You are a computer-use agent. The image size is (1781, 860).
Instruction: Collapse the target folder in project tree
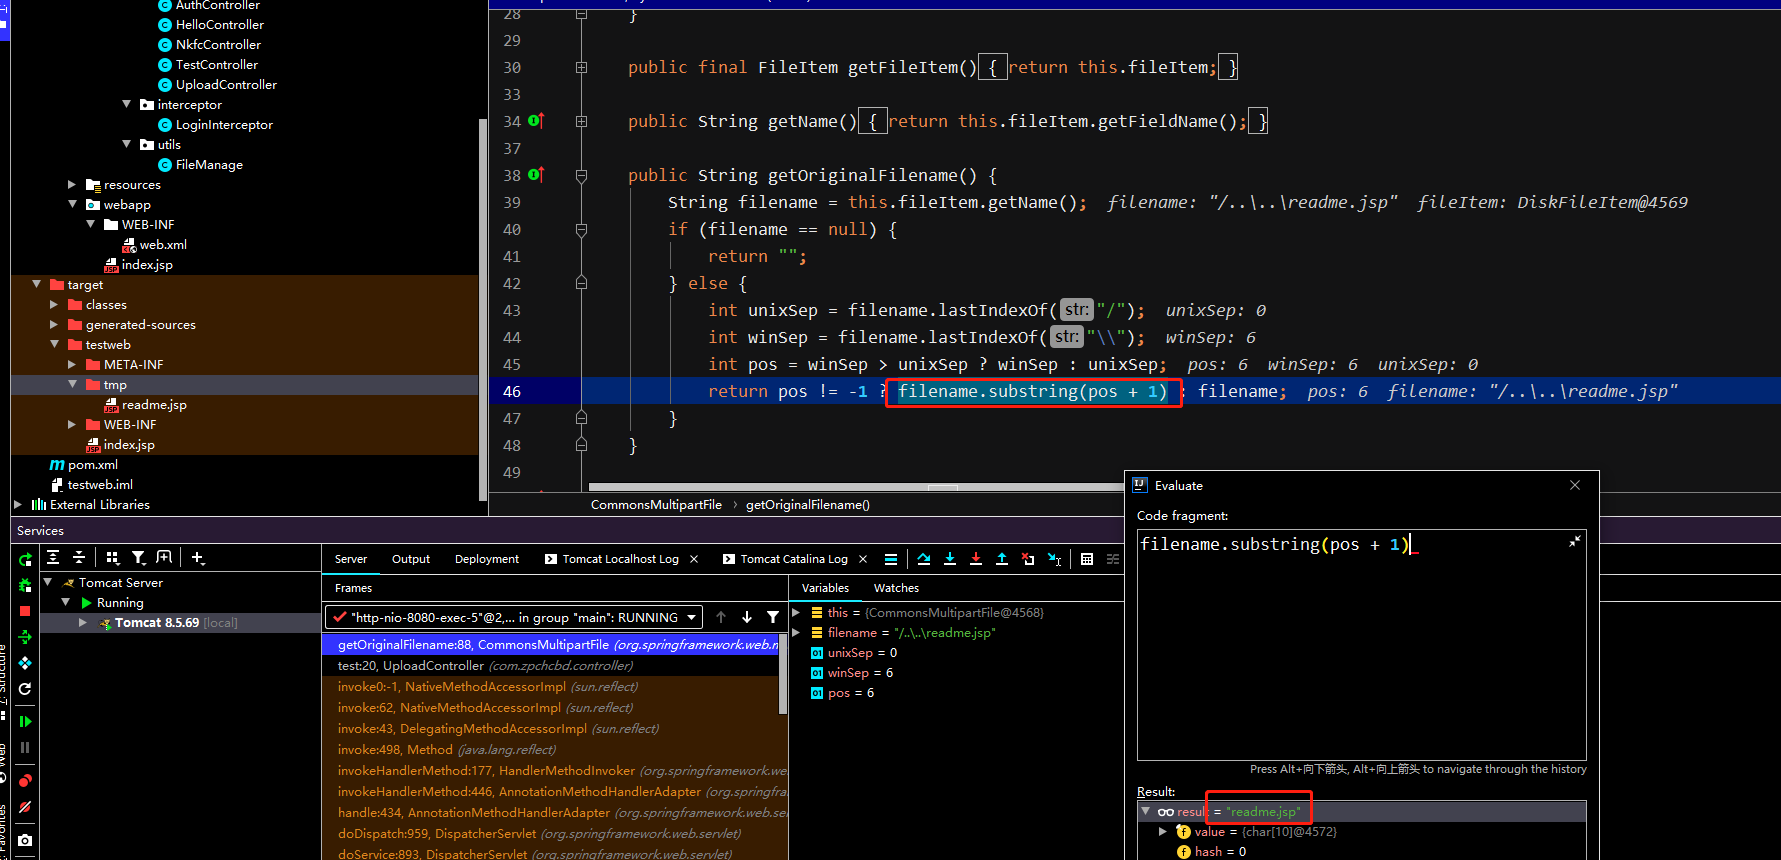[x=37, y=284]
